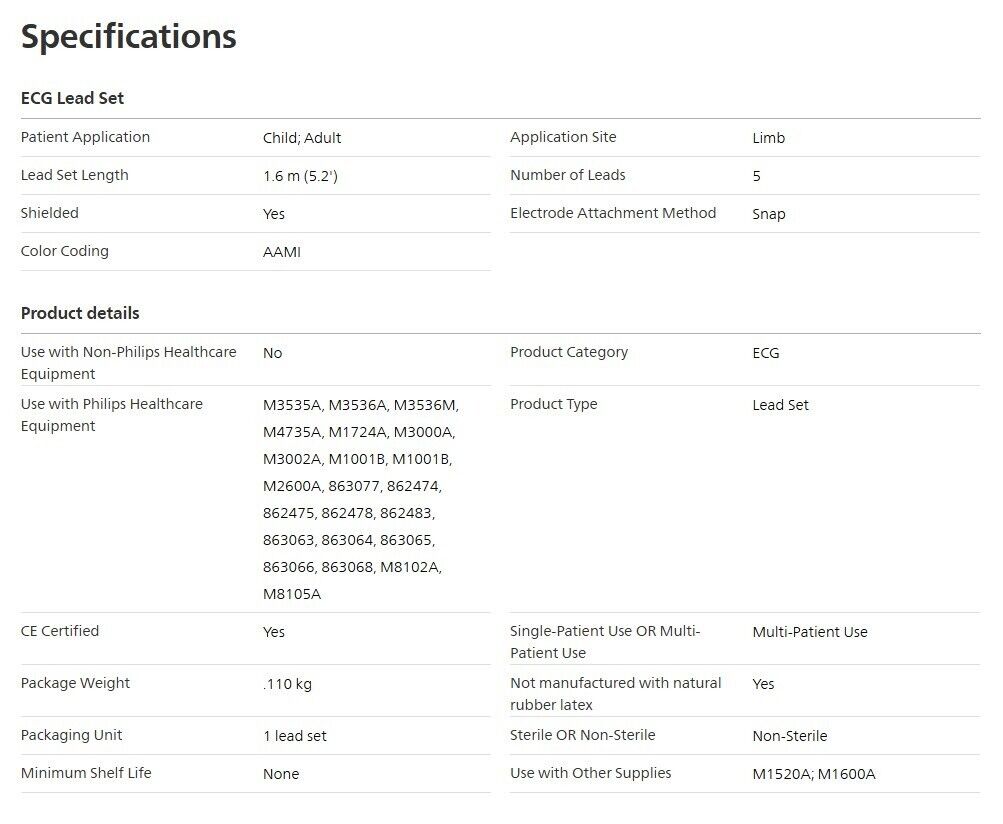Image resolution: width=1003 pixels, height=824 pixels.
Task: Click the M3002A, M1001B, M1001B line
Action: 358,459
